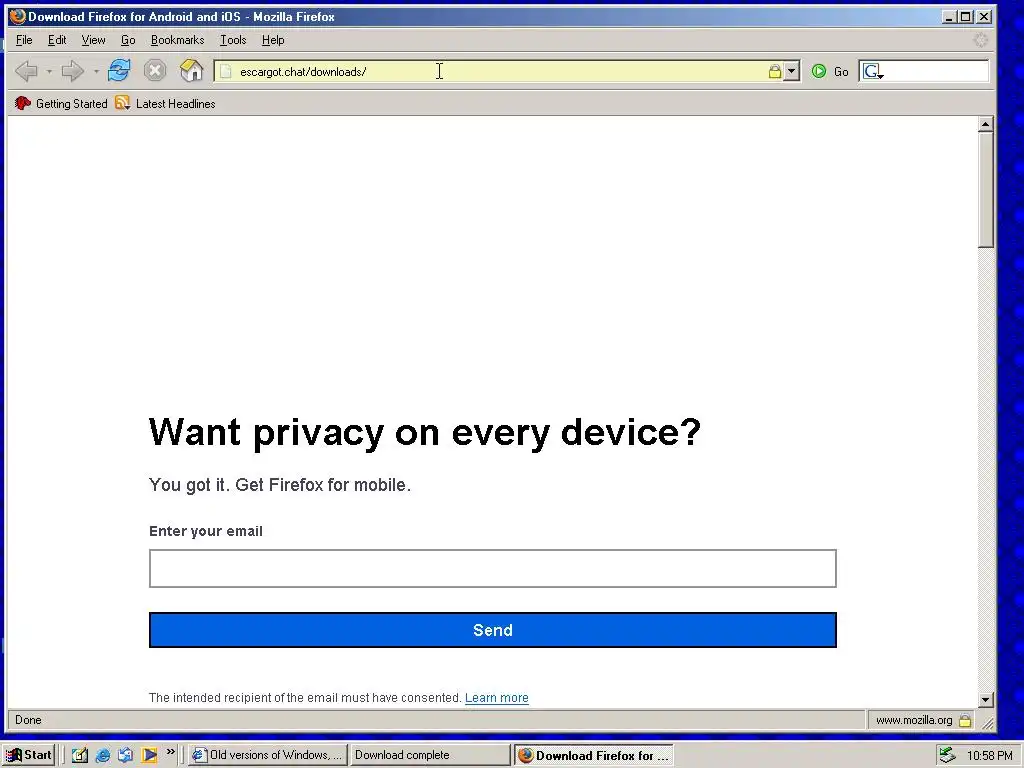
Task: Click the network tray icon
Action: 947,755
